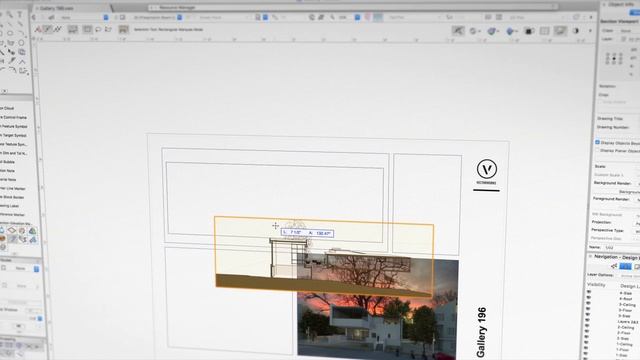Screen dimensions: 640x360
Task: Click the orange icon in tool sets palette
Action: [x=2, y=239]
